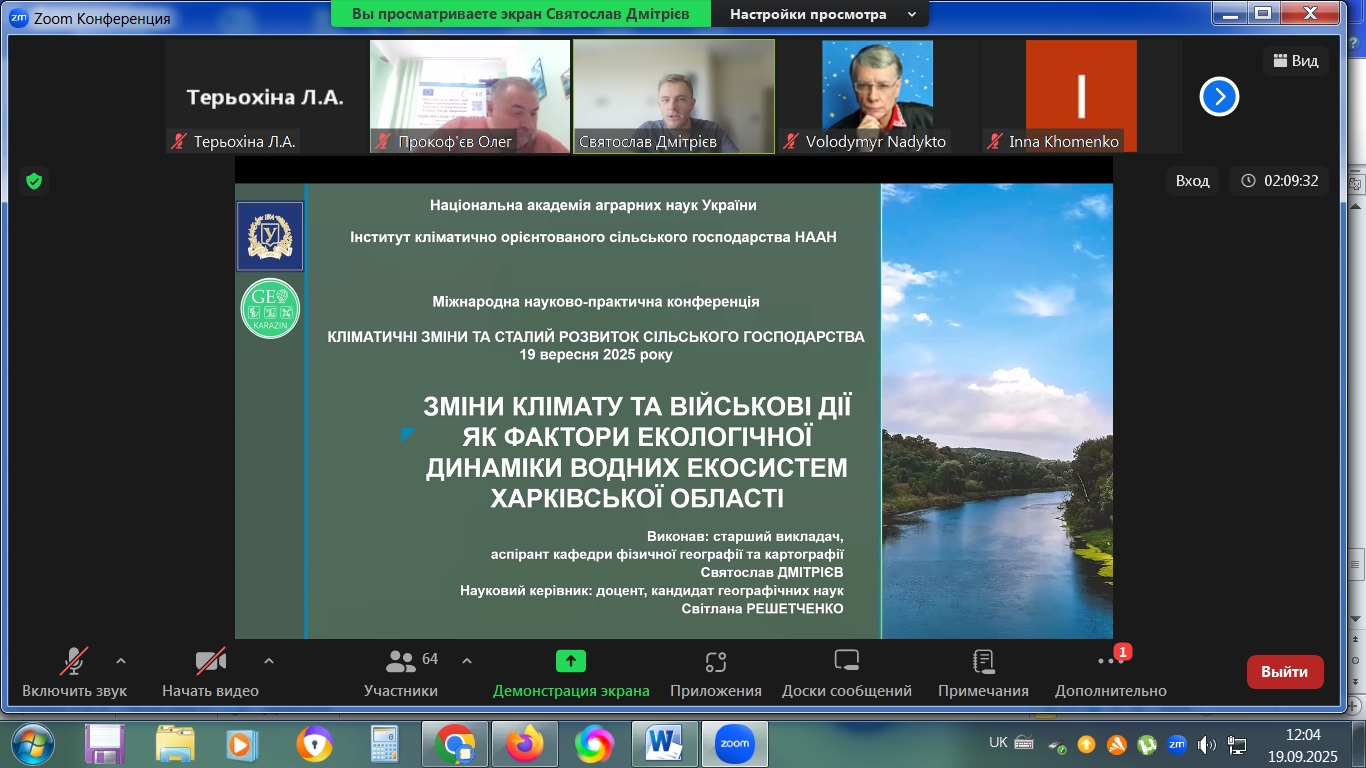Open the Настройки просмотра dropdown
Viewport: 1366px width, 768px height.
point(821,14)
